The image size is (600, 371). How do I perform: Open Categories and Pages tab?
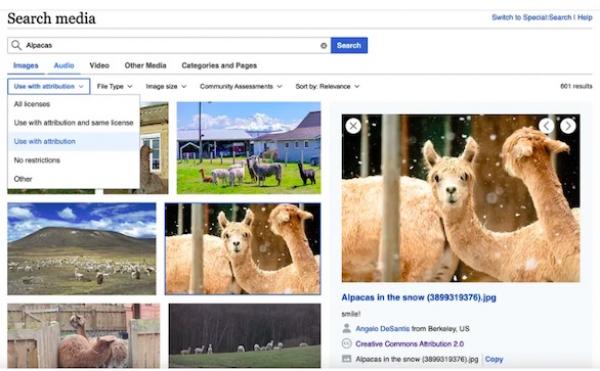tap(219, 65)
